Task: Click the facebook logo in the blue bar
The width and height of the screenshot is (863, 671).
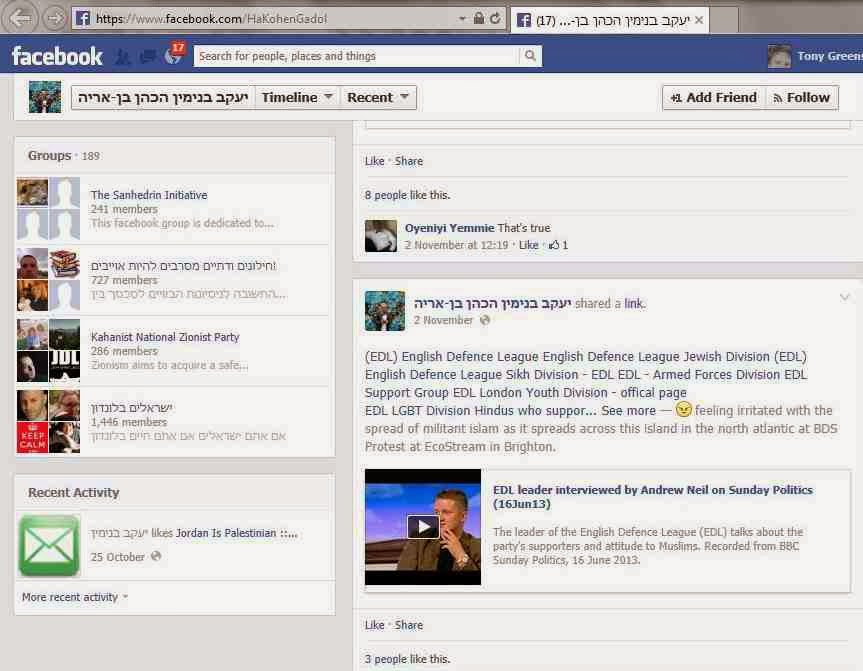Action: coord(57,56)
